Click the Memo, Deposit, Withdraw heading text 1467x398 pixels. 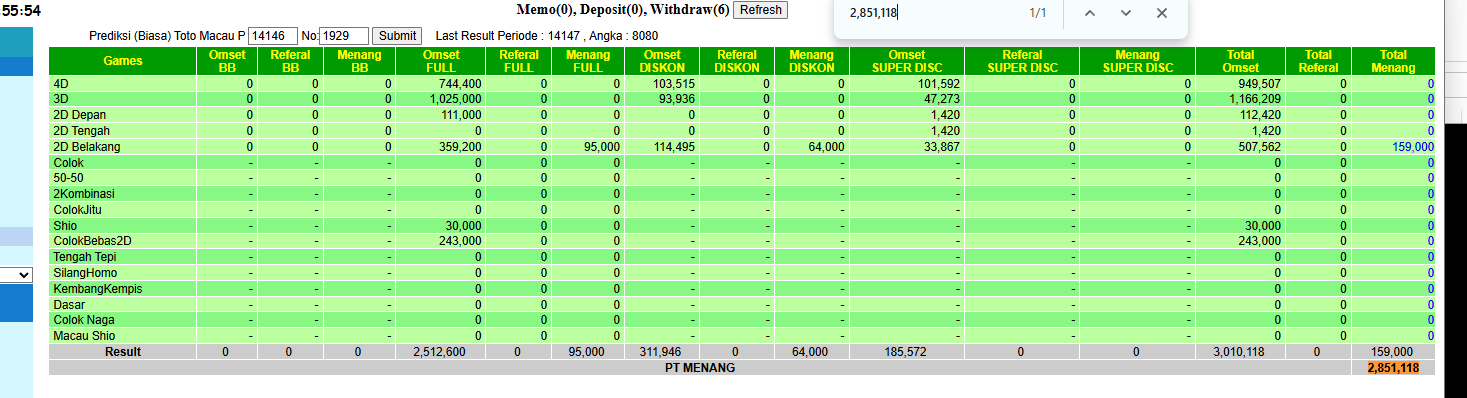click(623, 10)
